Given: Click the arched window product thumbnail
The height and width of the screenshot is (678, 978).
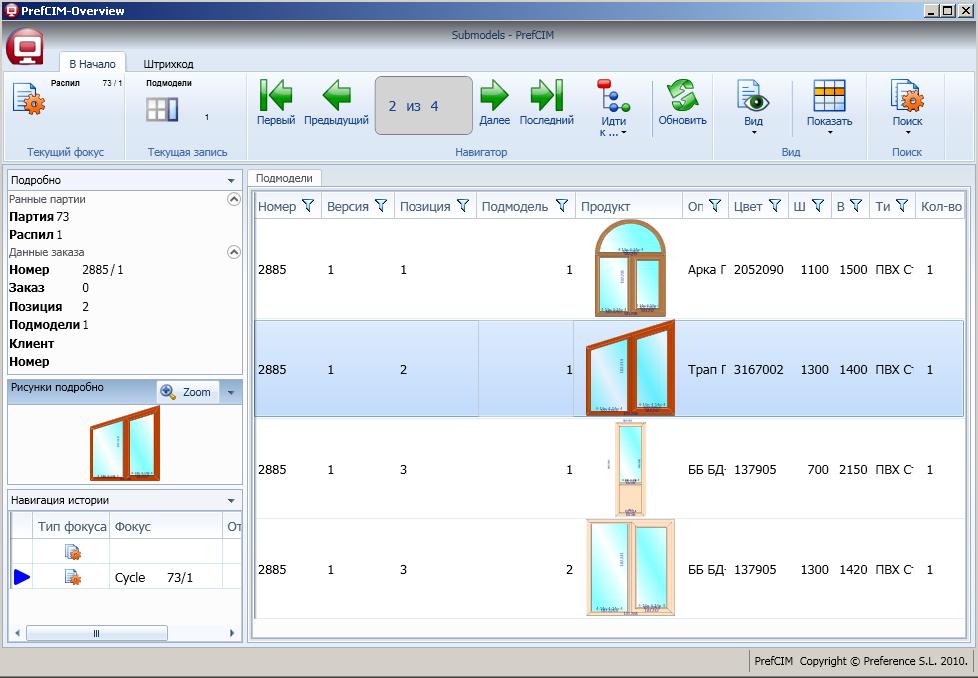Looking at the screenshot, I should [630, 268].
